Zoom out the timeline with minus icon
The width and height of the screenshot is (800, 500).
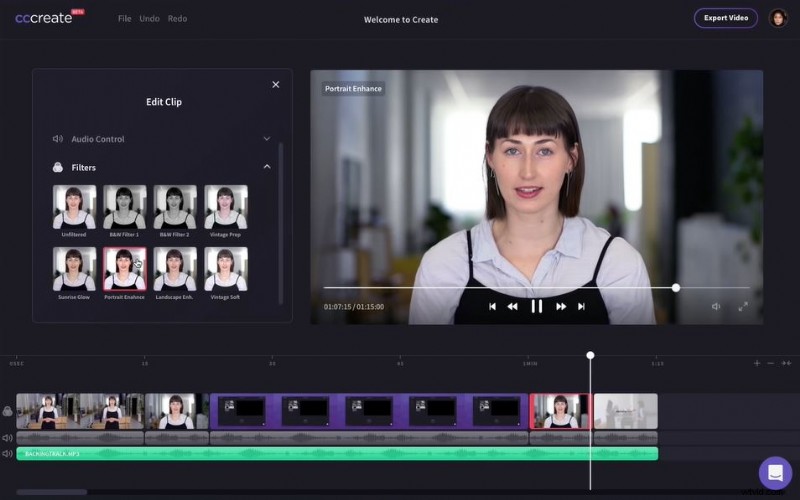(770, 363)
